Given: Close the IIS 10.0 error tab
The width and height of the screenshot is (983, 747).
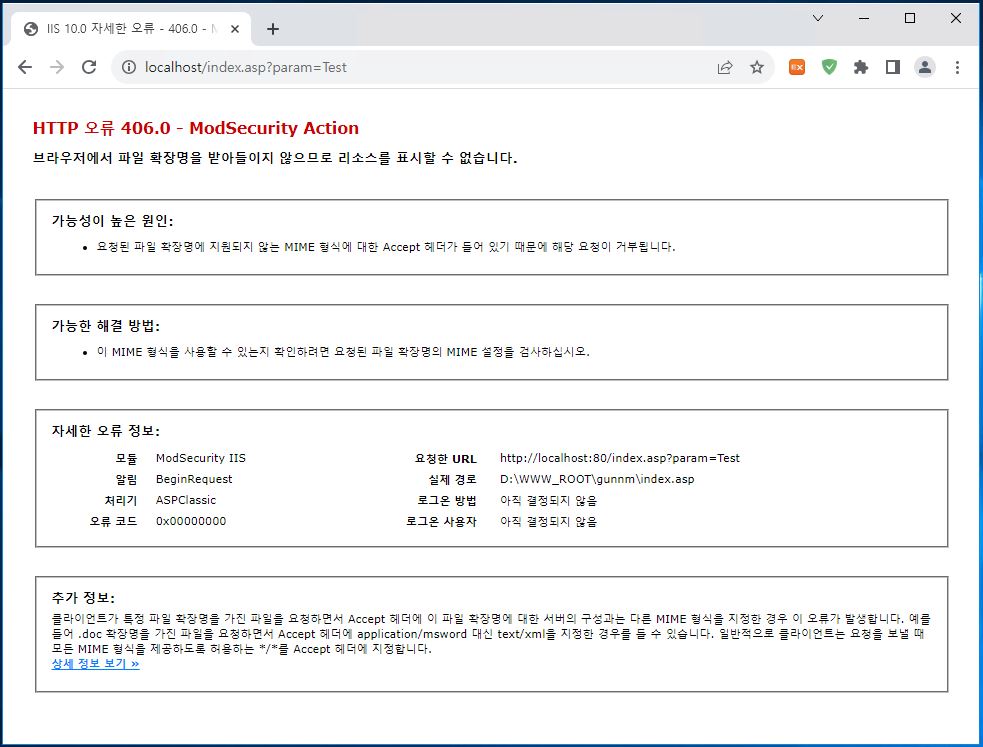Looking at the screenshot, I should (x=234, y=29).
